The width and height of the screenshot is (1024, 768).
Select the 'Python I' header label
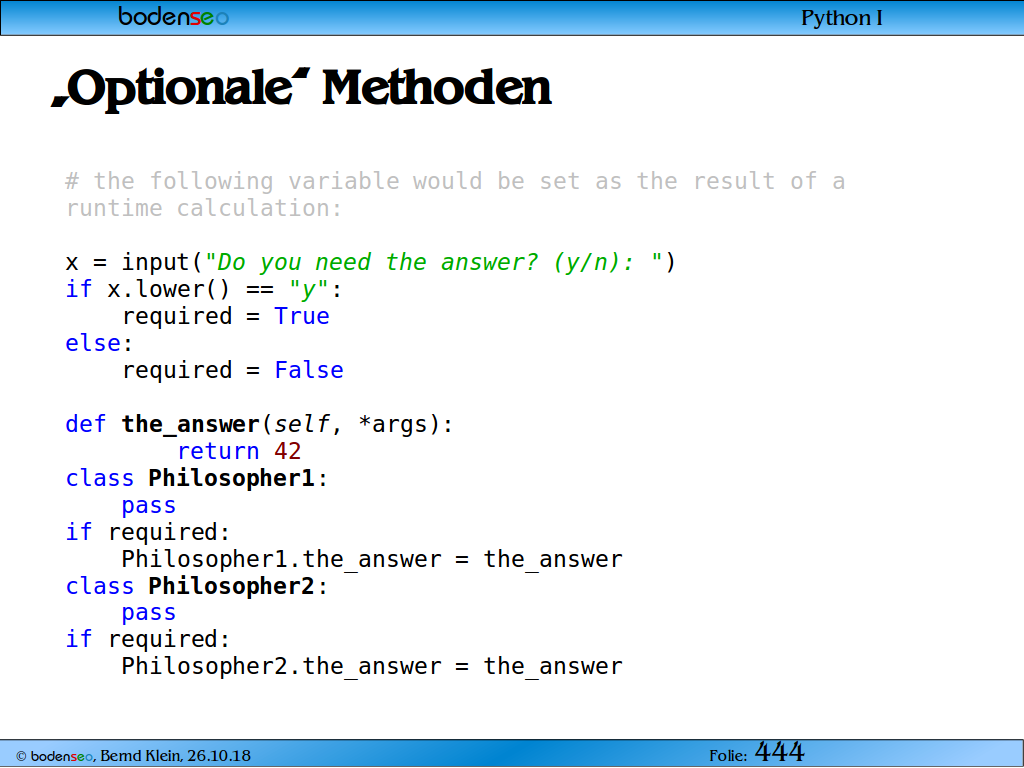click(841, 18)
